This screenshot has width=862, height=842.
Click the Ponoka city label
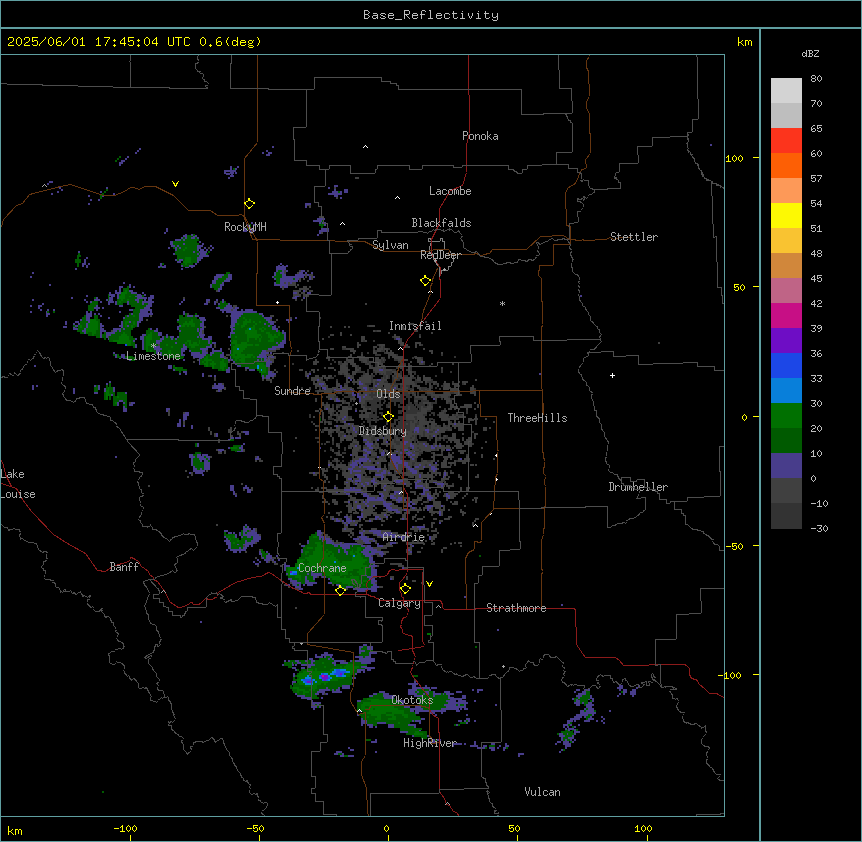pyautogui.click(x=480, y=136)
